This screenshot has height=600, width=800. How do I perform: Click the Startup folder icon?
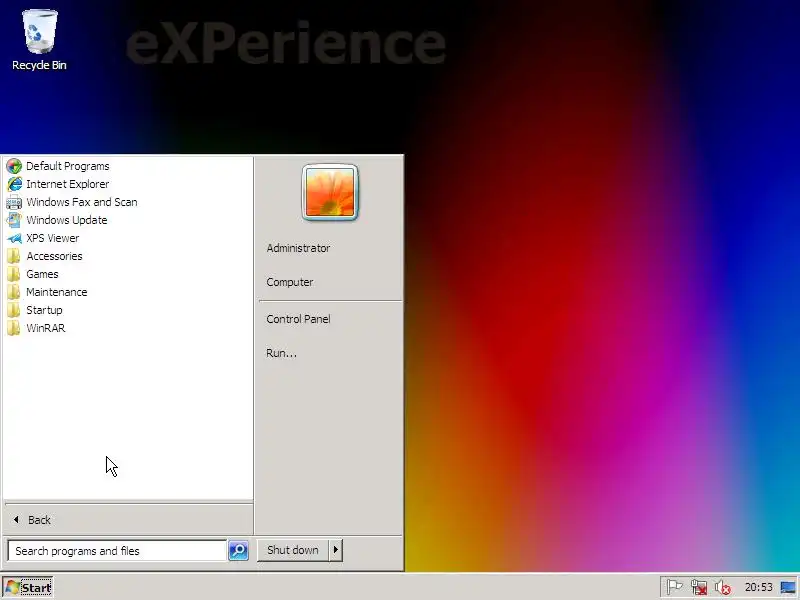coord(14,310)
